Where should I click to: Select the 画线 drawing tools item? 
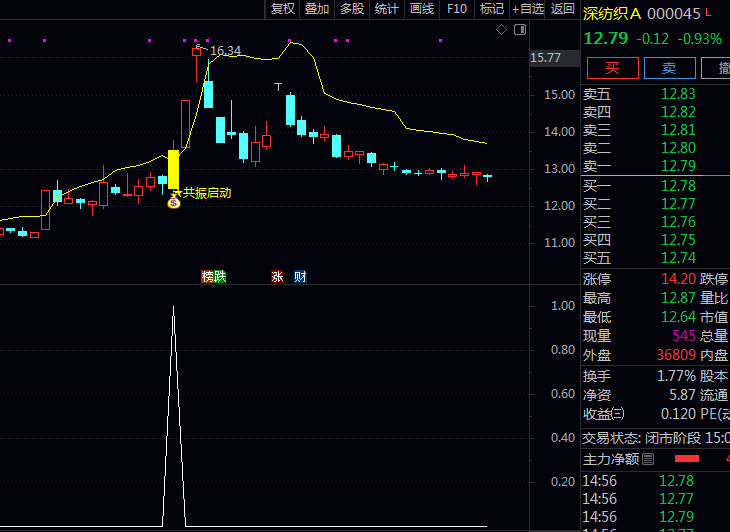(422, 9)
